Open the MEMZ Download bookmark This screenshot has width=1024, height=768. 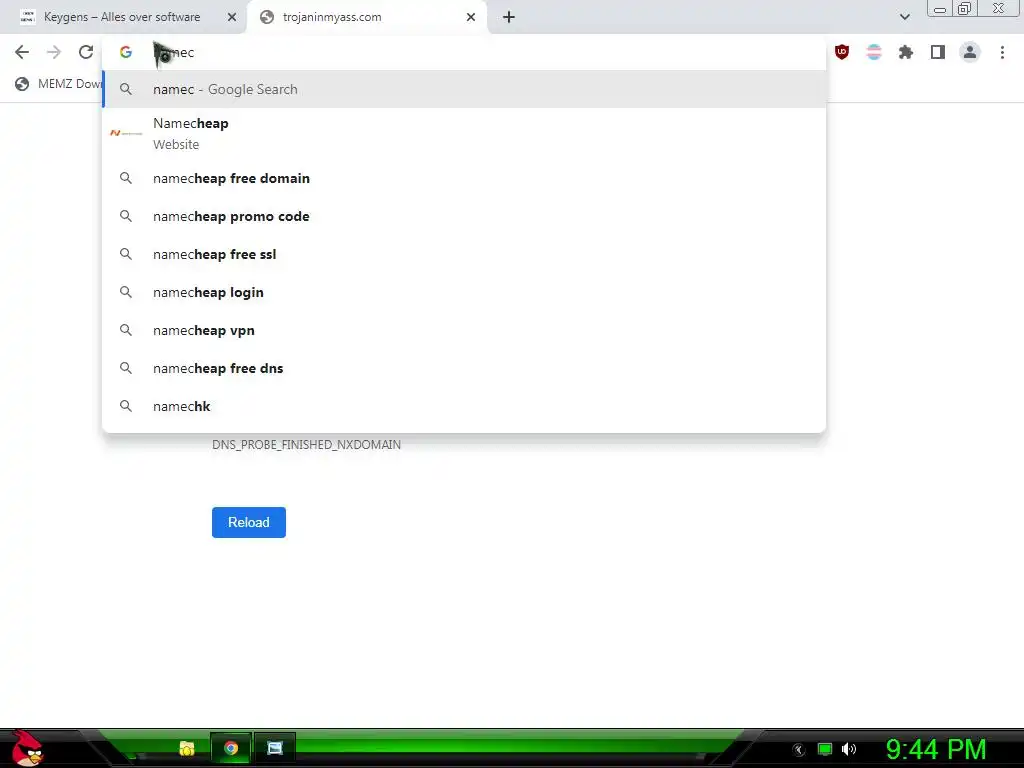point(59,84)
